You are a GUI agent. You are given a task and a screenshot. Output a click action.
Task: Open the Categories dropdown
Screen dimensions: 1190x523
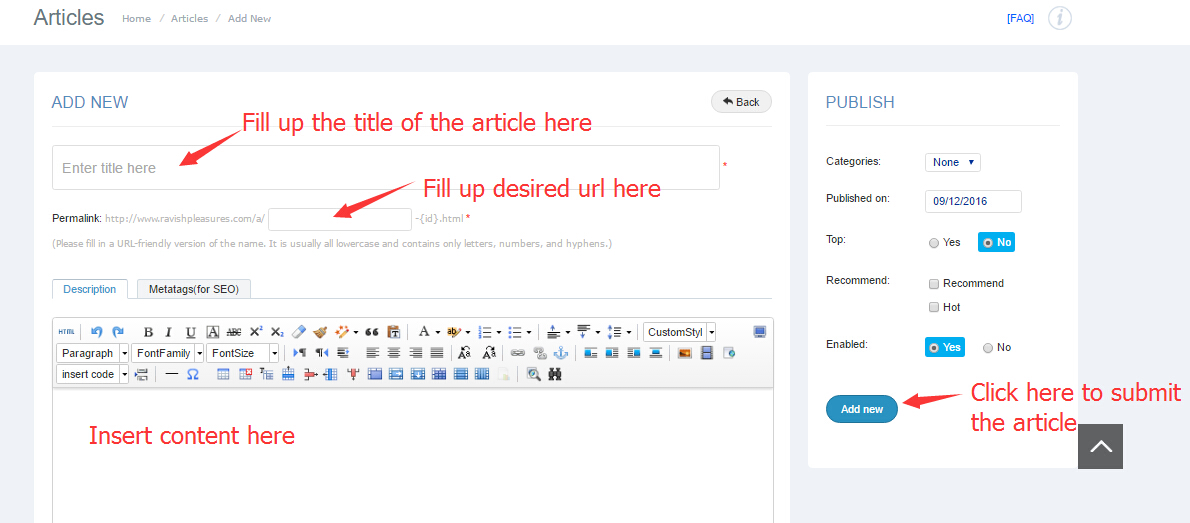pos(952,162)
